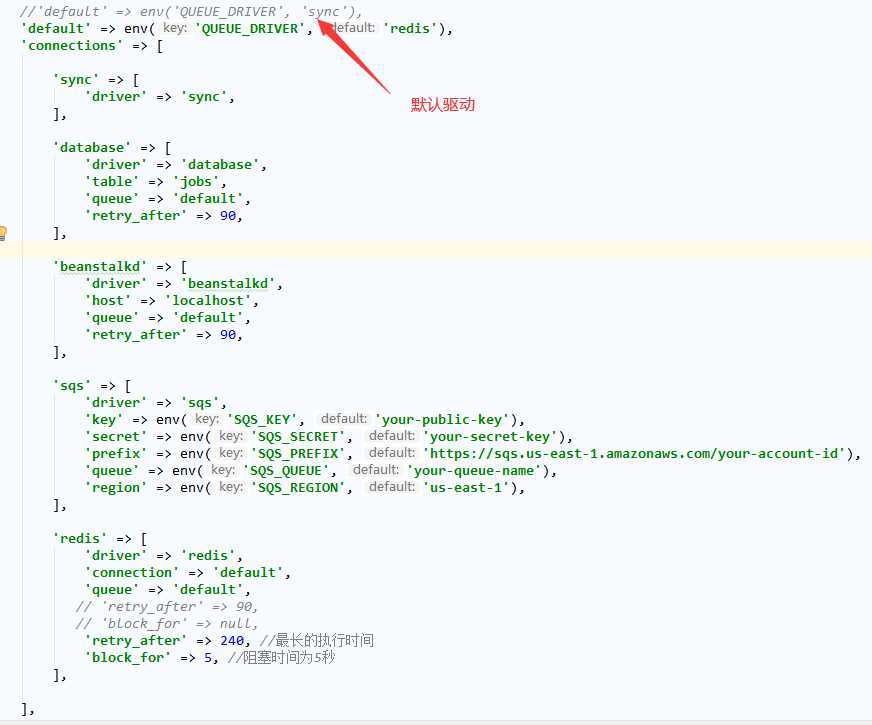Click the 'jobs' table value
Screen dimensions: 872x725
point(196,181)
